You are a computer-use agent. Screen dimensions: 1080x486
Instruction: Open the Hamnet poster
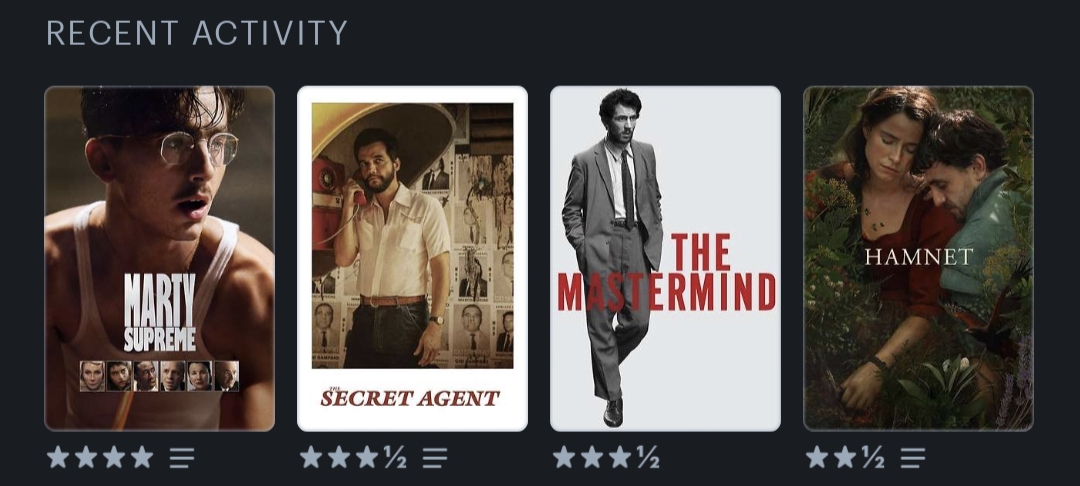(x=918, y=258)
